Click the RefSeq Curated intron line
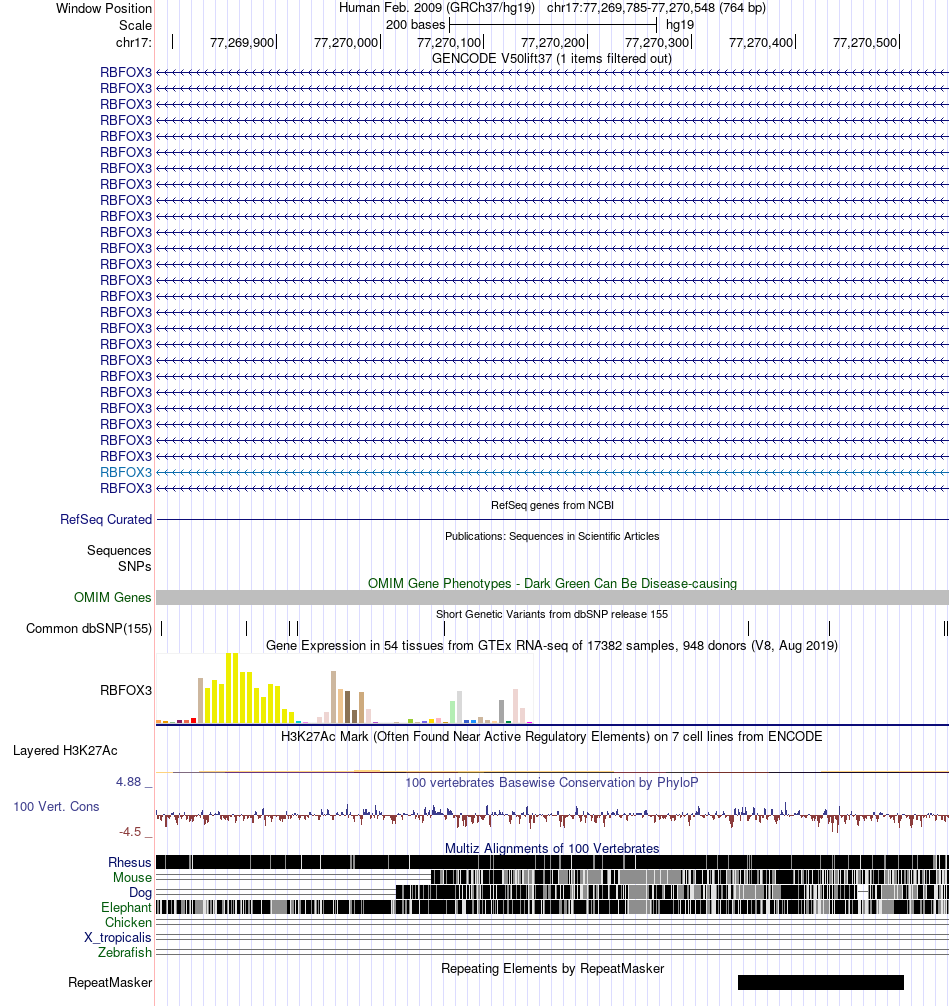Image resolution: width=950 pixels, height=1006 pixels. click(x=552, y=519)
